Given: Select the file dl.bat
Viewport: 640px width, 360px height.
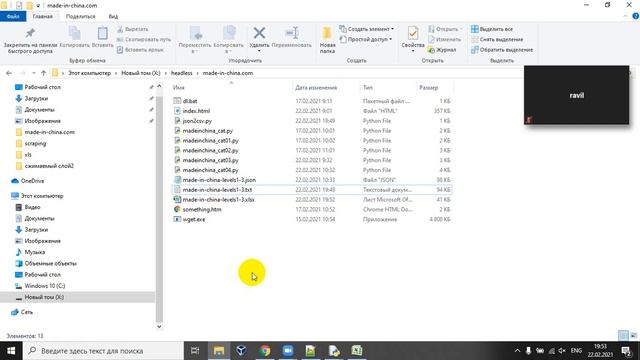Looking at the screenshot, I should [190, 101].
